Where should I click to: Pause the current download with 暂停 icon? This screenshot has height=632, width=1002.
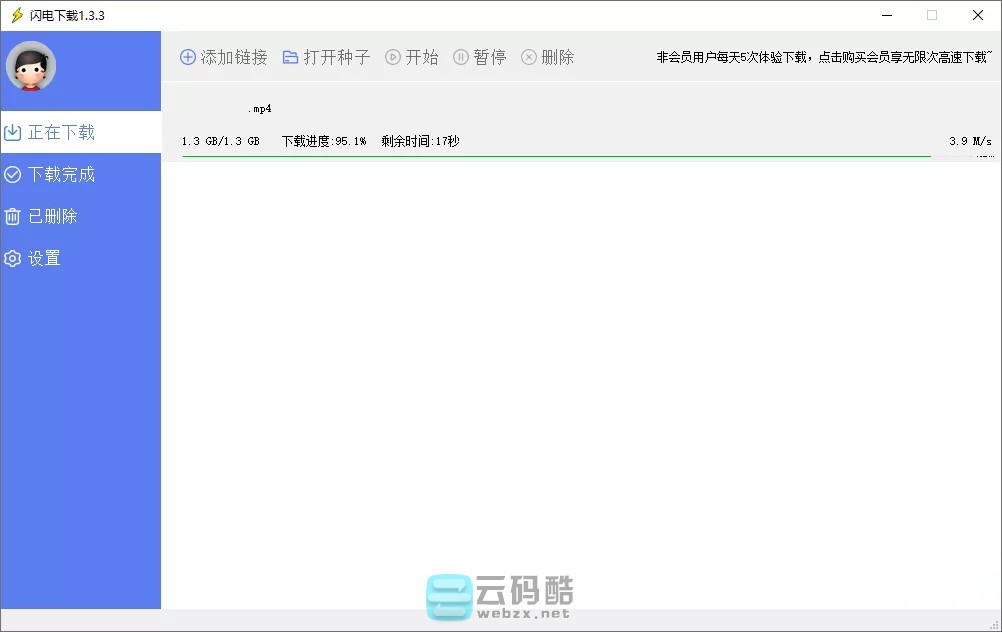coord(460,57)
